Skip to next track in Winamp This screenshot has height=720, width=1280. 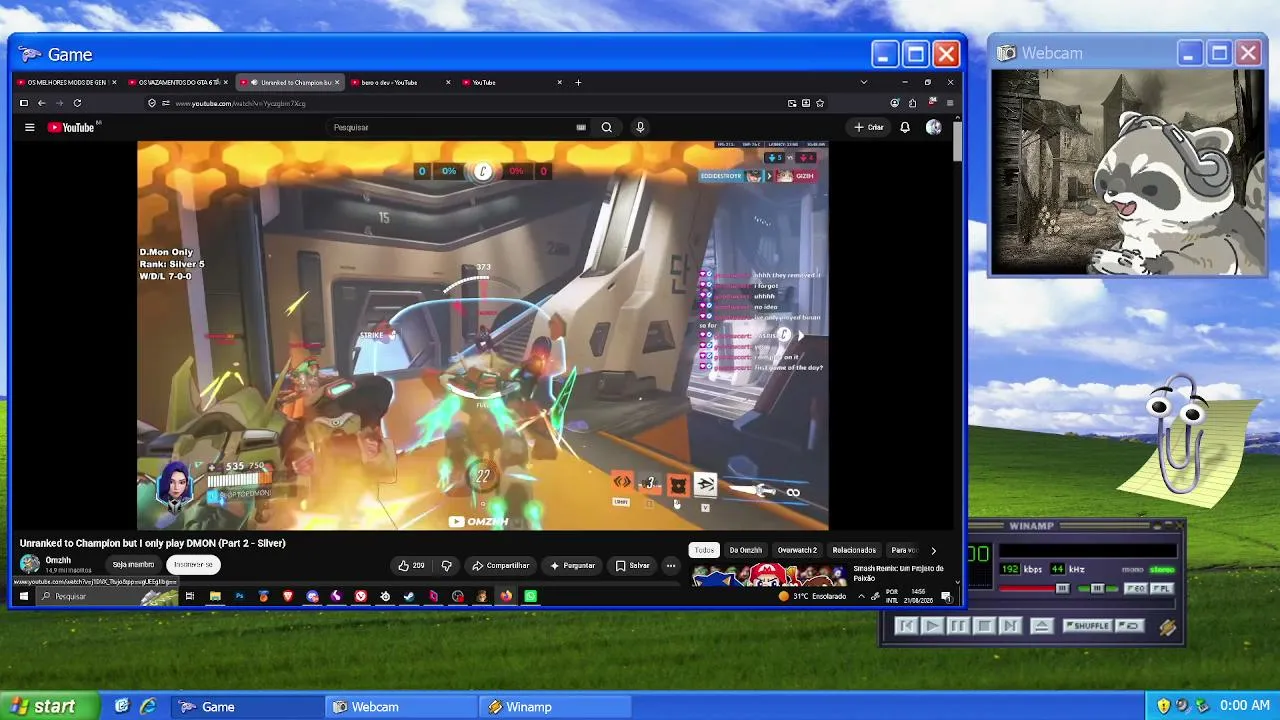[x=1009, y=626]
